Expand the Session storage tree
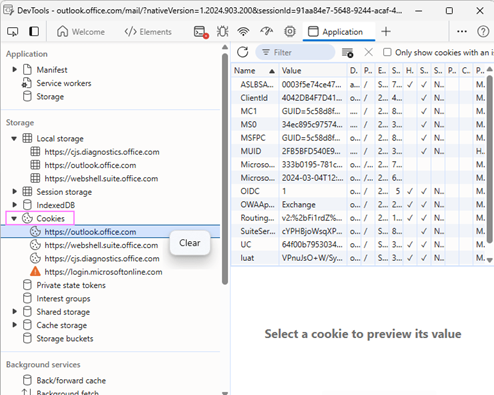494x395 pixels. coord(15,192)
